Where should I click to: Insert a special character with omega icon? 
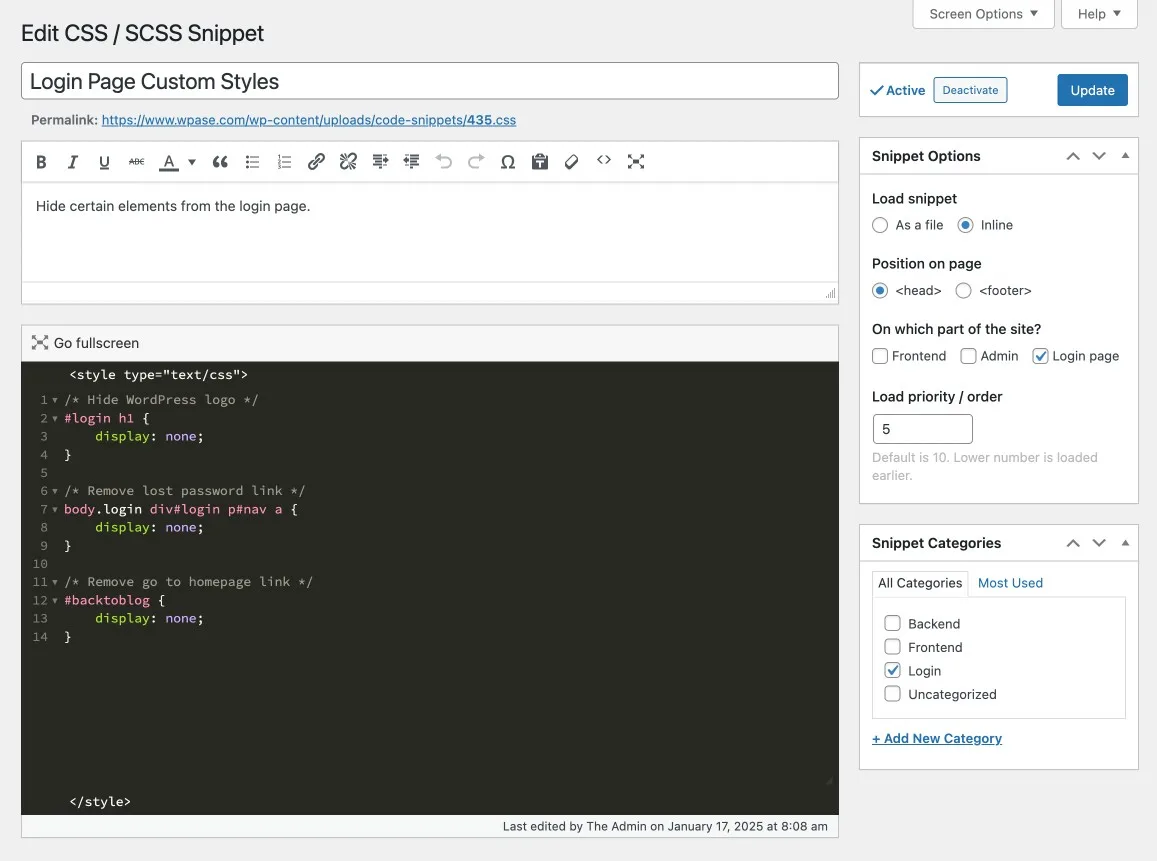coord(508,162)
